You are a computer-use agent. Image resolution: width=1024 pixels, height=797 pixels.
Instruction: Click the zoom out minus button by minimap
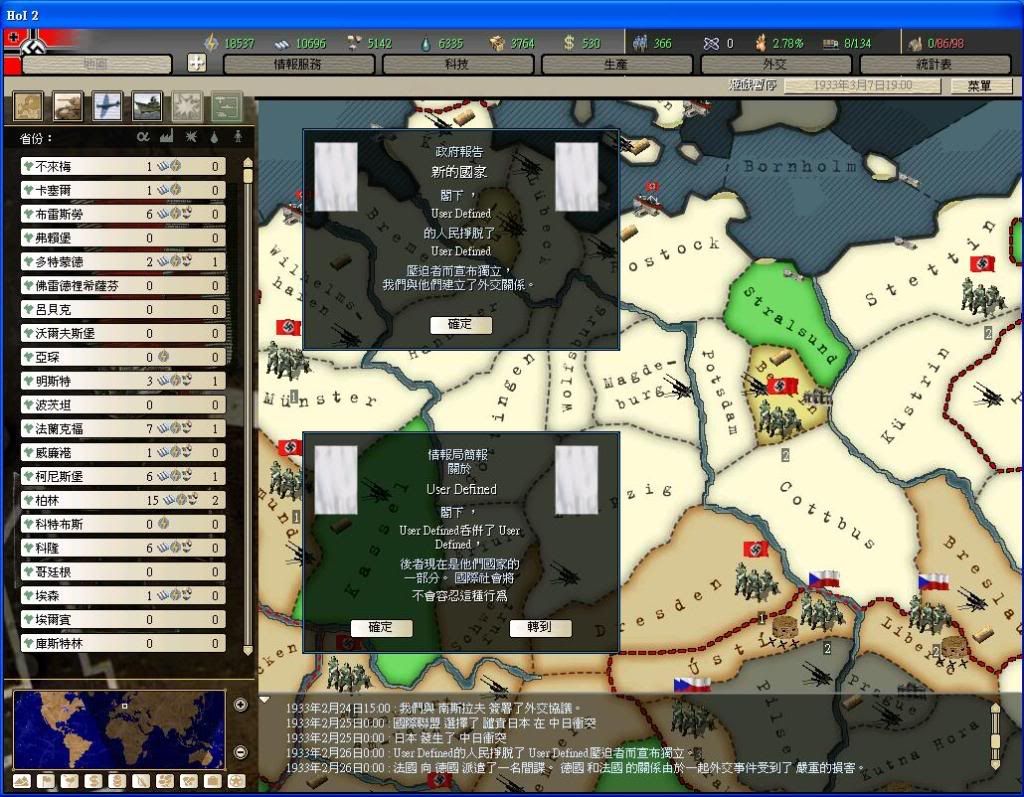(240, 752)
